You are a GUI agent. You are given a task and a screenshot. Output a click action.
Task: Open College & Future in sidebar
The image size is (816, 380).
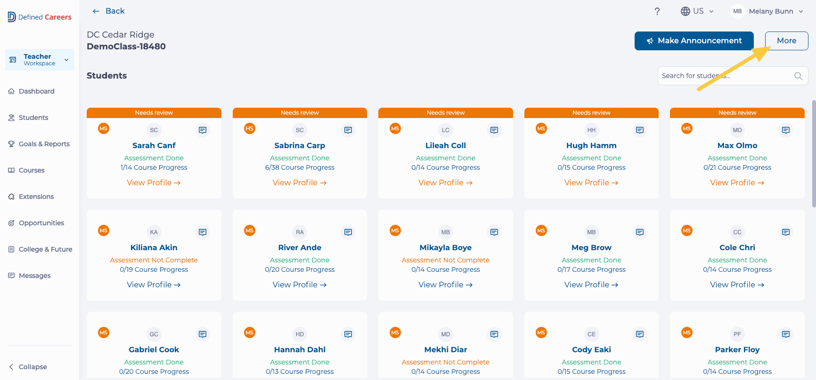pos(40,249)
